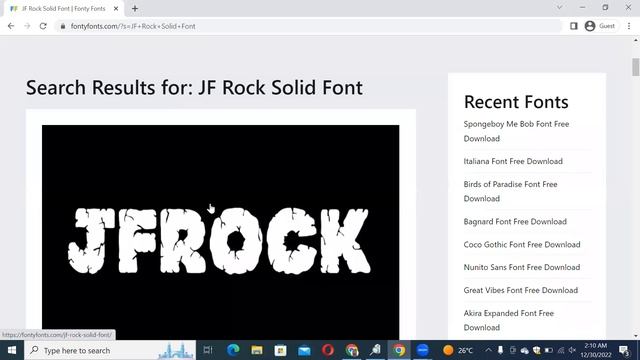
Task: Switch to the active Chrome taskbar window
Action: [x=399, y=350]
